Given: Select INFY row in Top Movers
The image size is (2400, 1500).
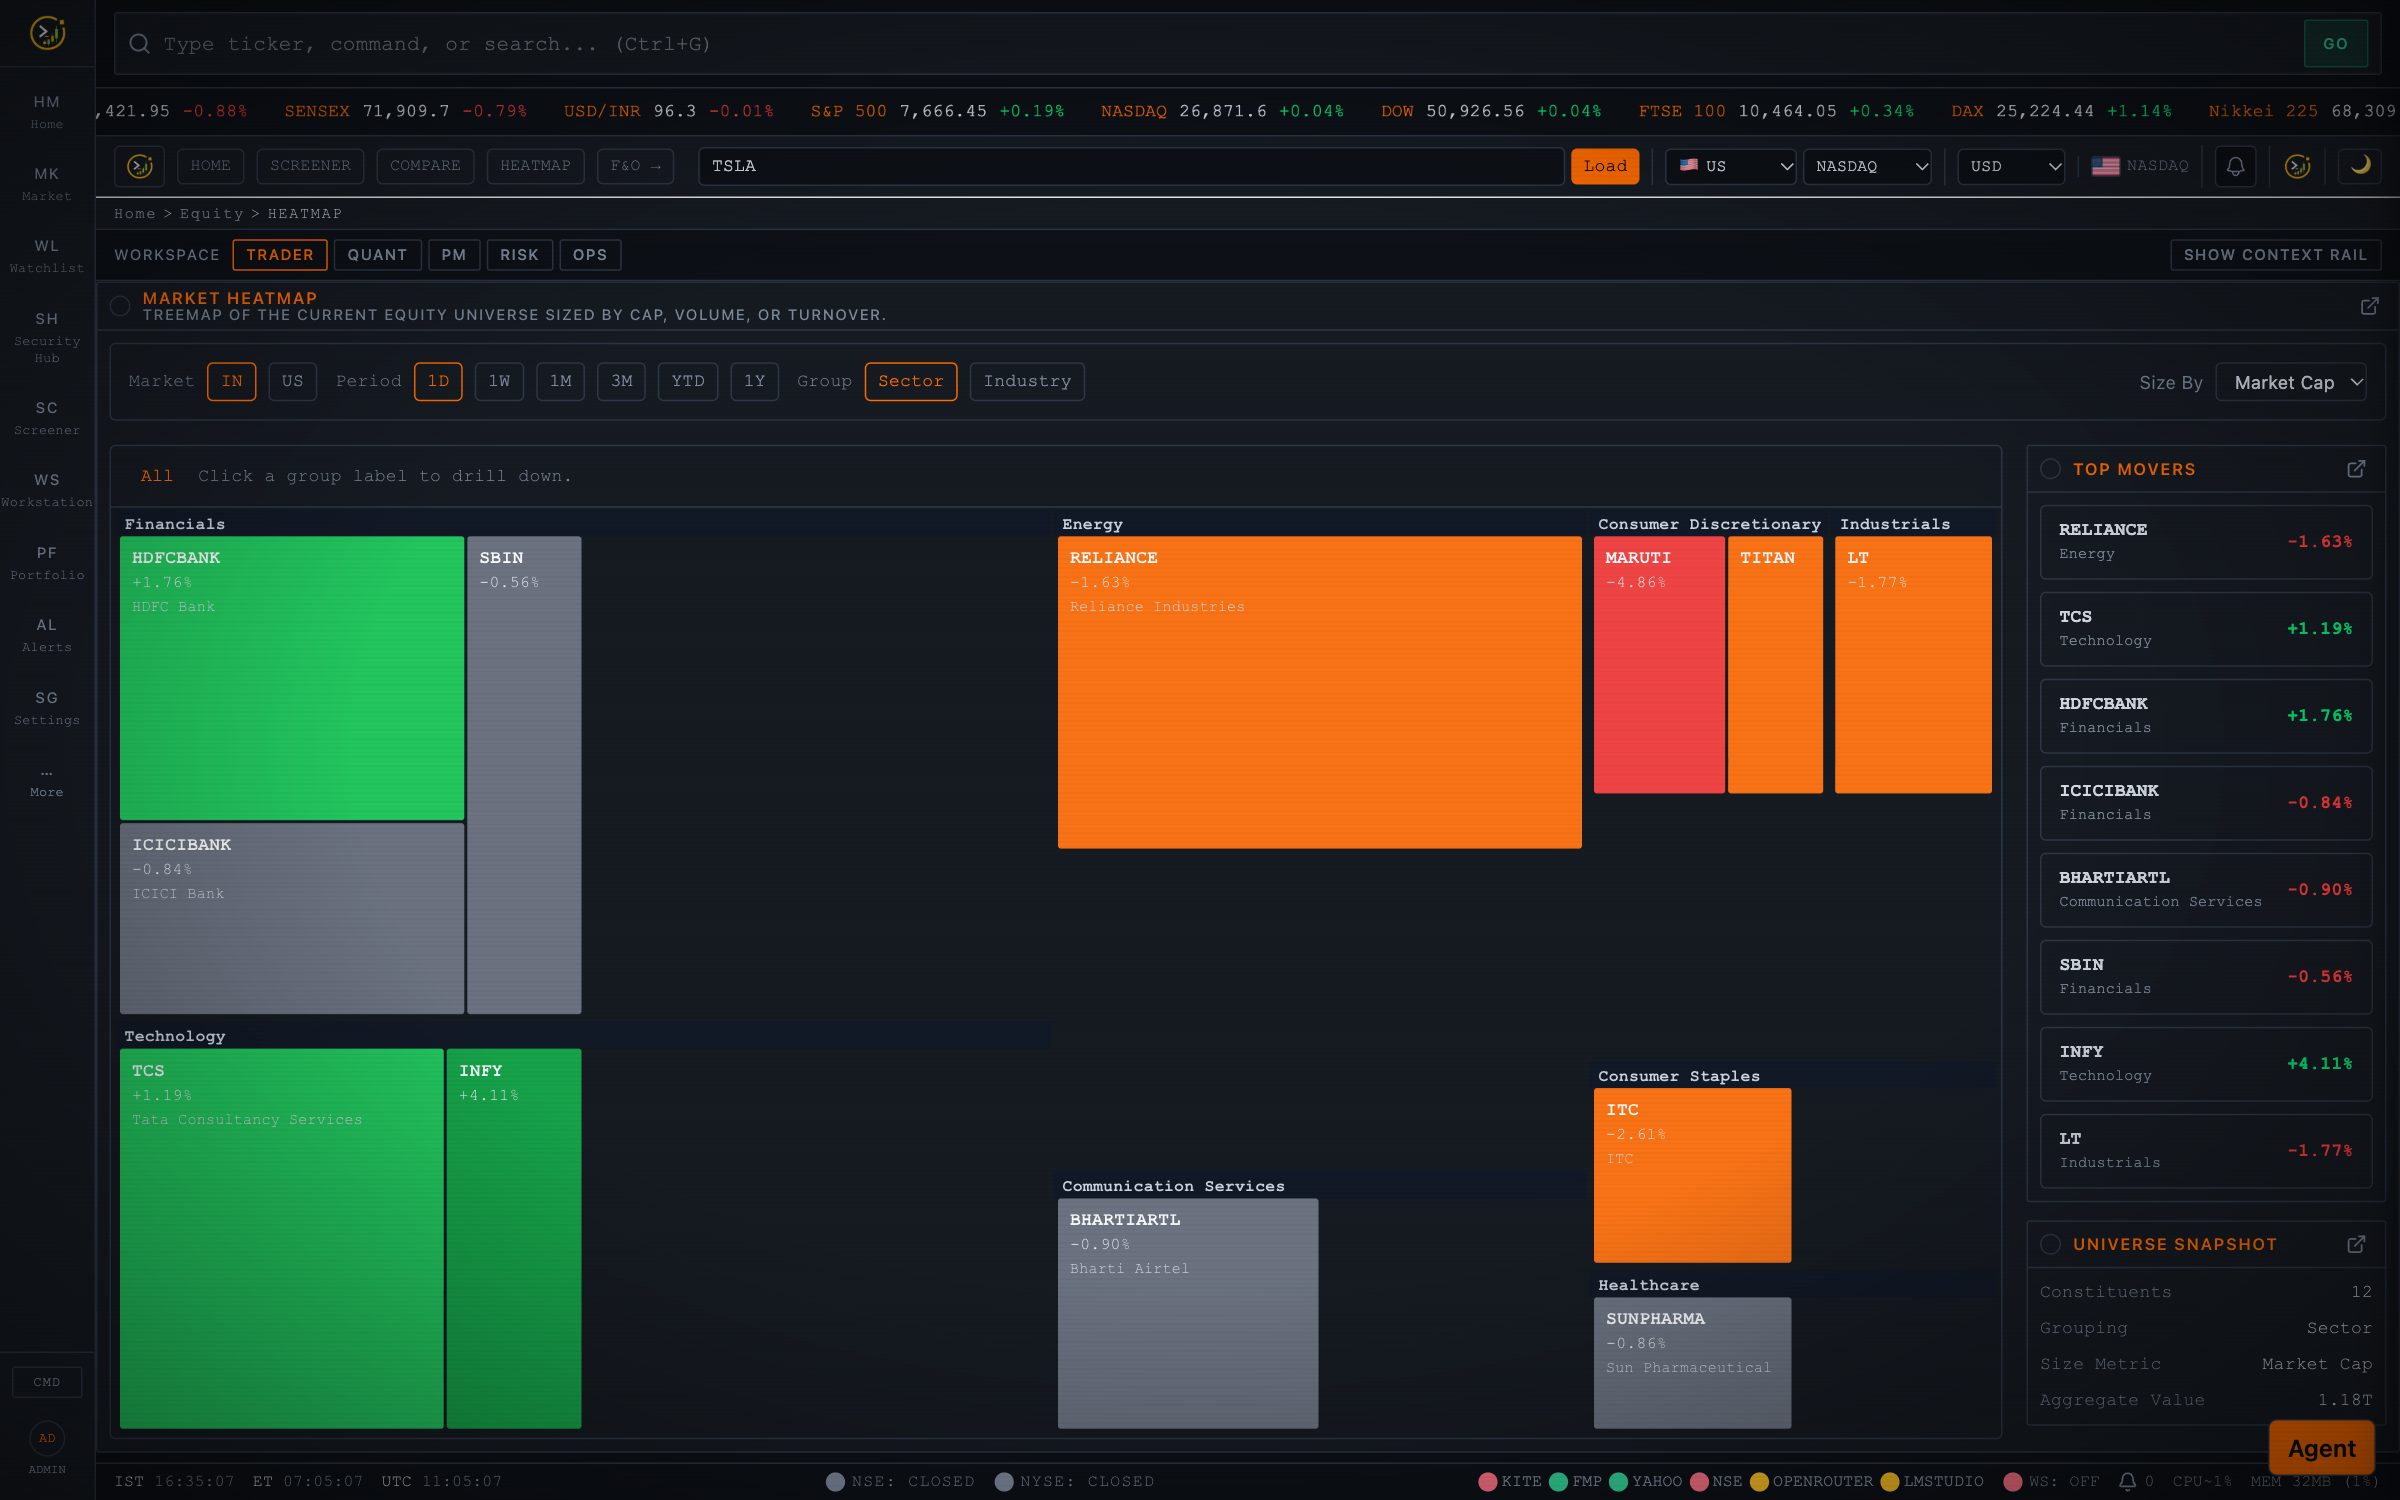Looking at the screenshot, I should coord(2205,1064).
